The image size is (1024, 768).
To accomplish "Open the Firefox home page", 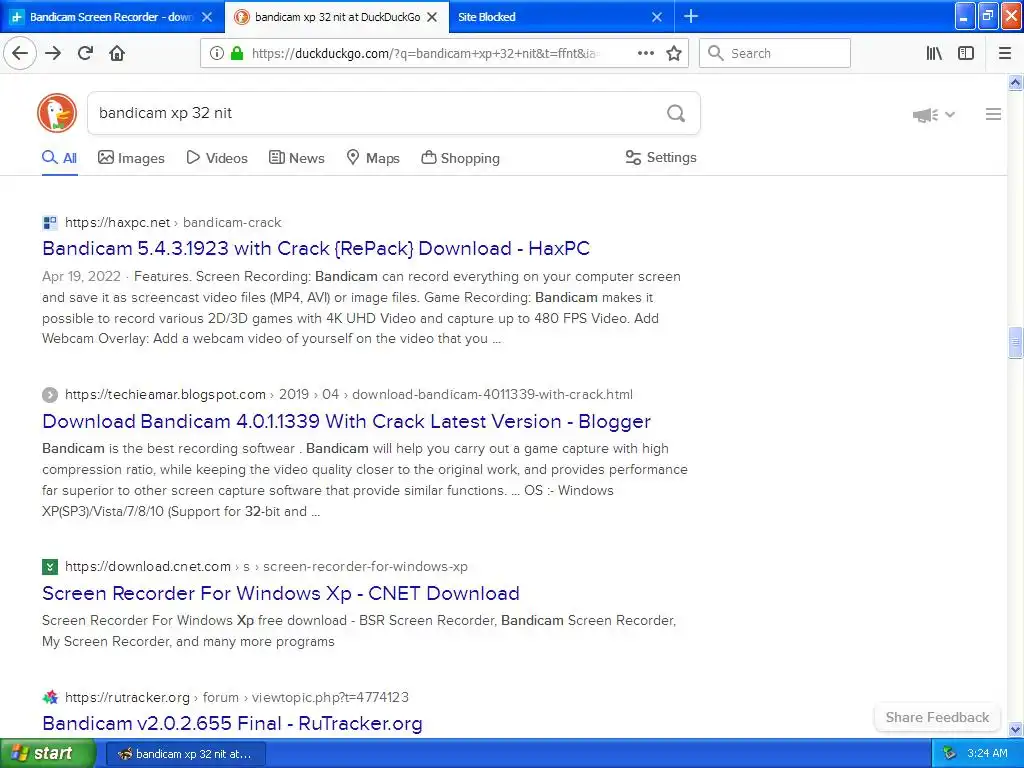I will pos(117,53).
